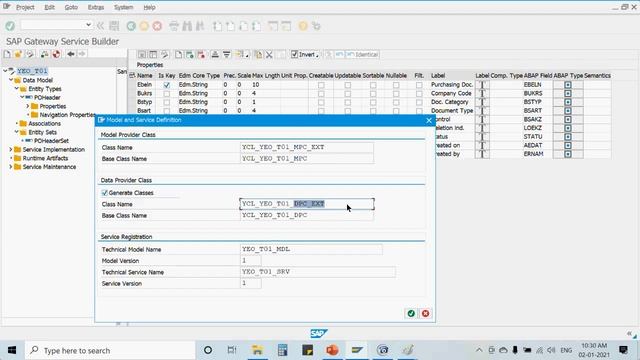The image size is (640, 360).
Task: Open the System menu
Action: pos(123,7)
